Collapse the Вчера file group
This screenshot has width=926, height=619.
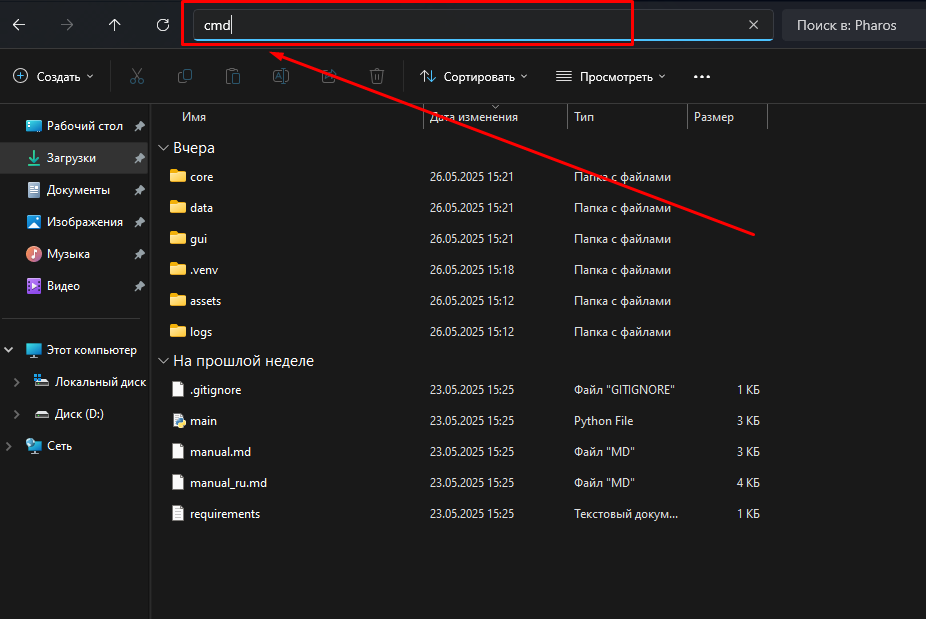click(x=164, y=148)
